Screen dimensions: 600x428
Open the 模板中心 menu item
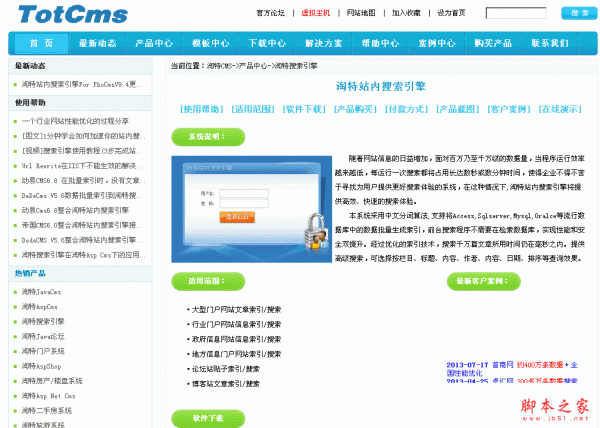[210, 43]
